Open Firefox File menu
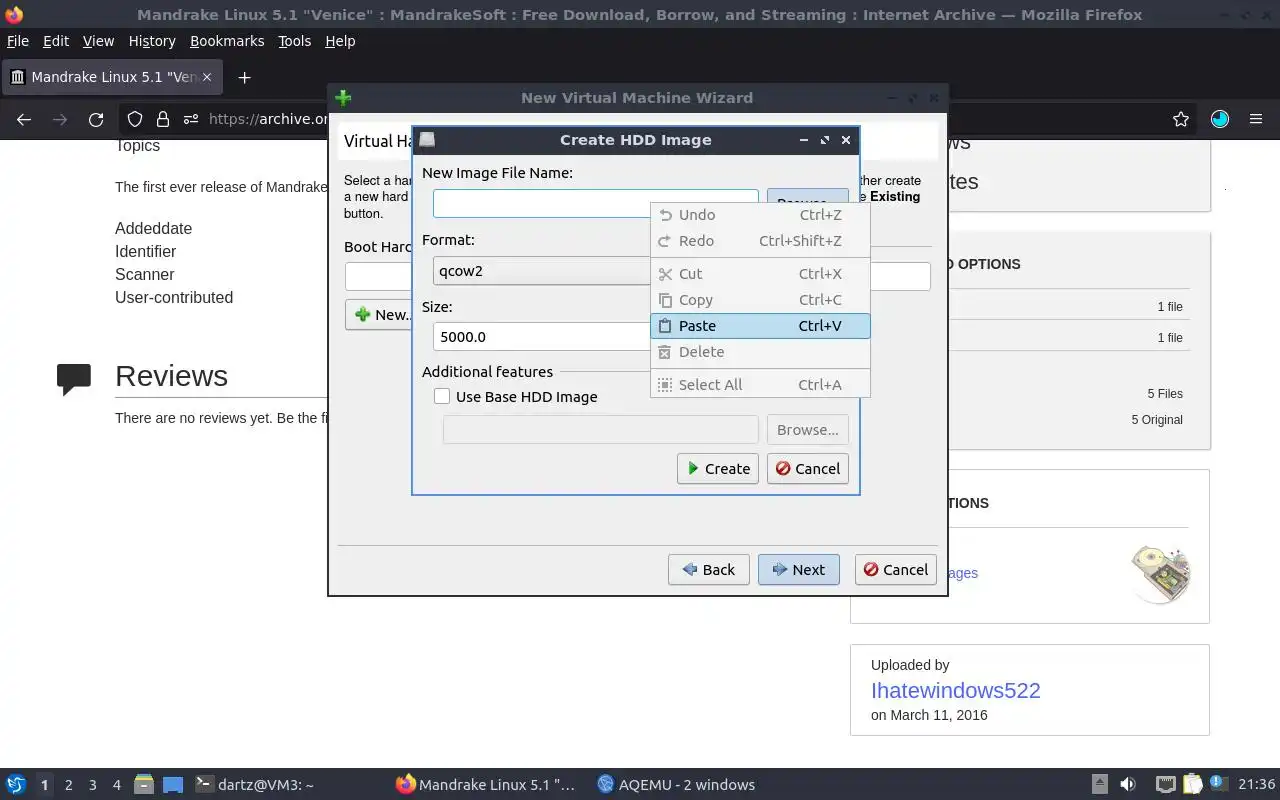This screenshot has width=1280, height=800. click(x=18, y=41)
